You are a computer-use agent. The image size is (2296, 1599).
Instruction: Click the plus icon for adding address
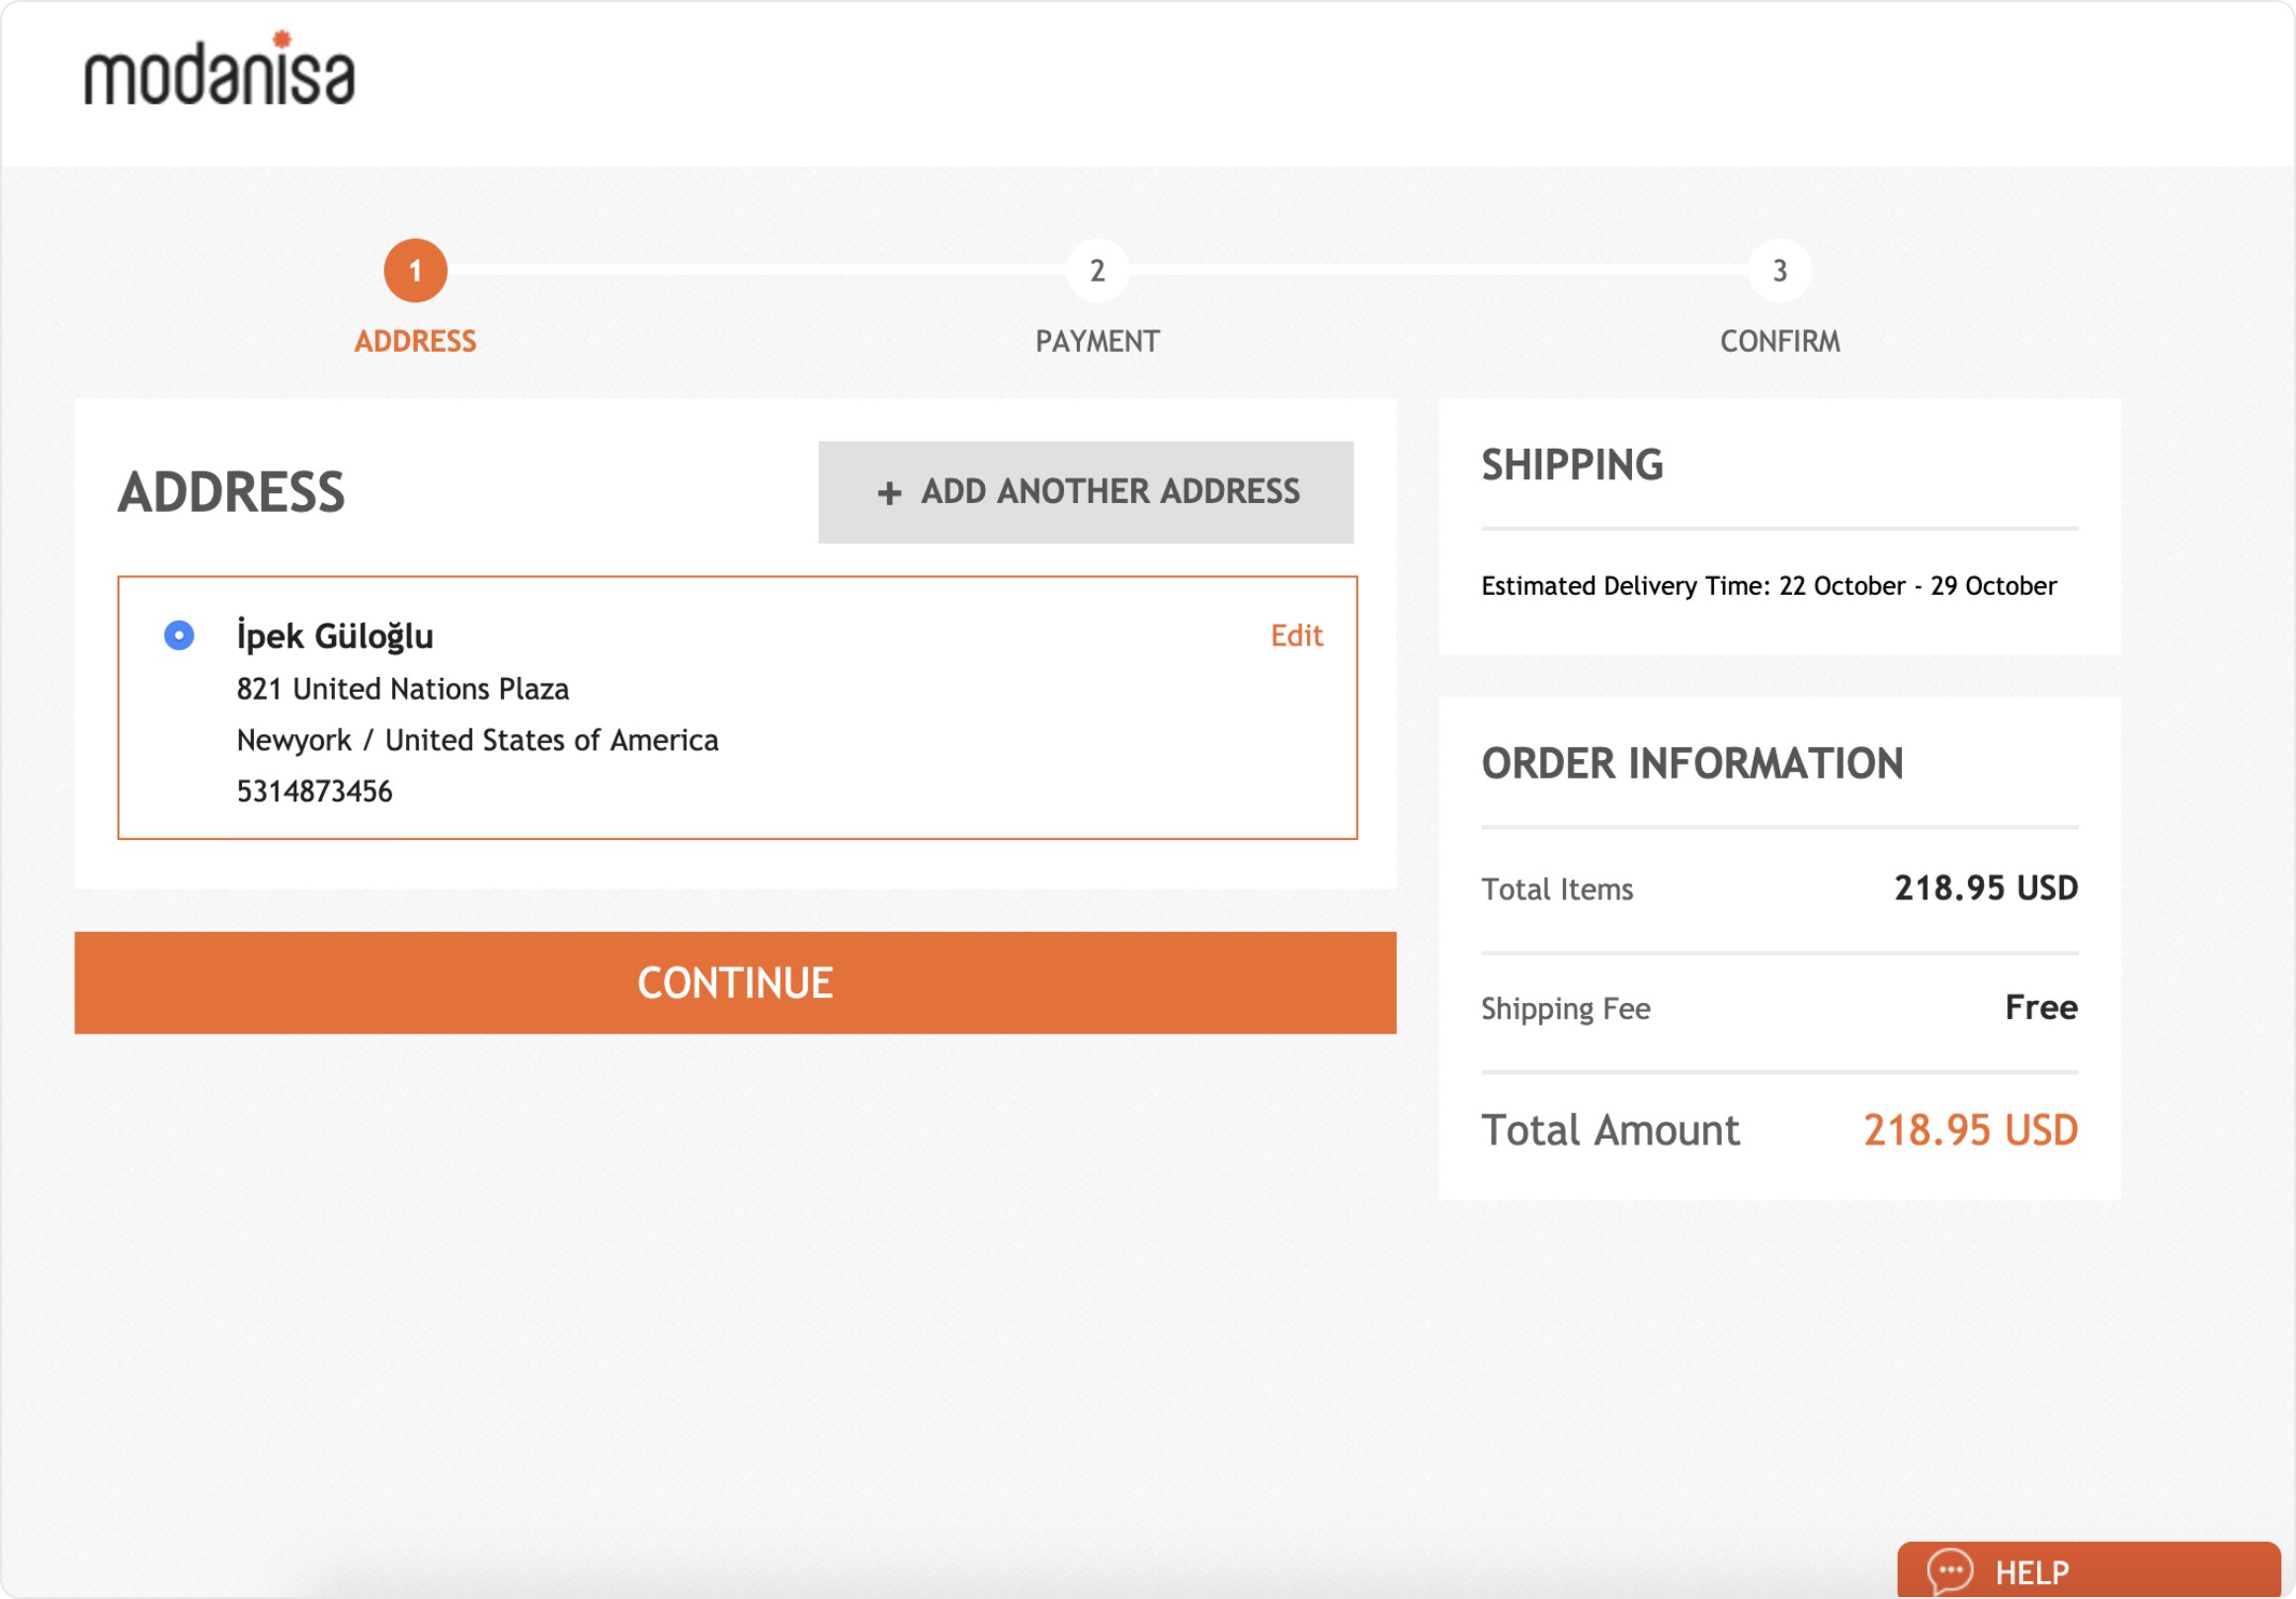pyautogui.click(x=889, y=493)
